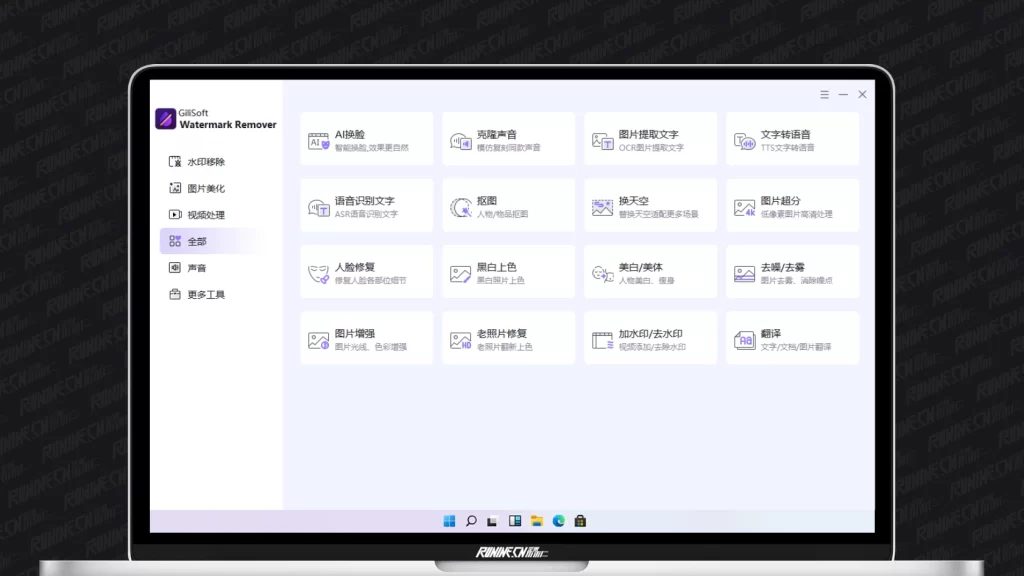Open 更多工具 in the sidebar
The image size is (1024, 576).
click(x=205, y=295)
